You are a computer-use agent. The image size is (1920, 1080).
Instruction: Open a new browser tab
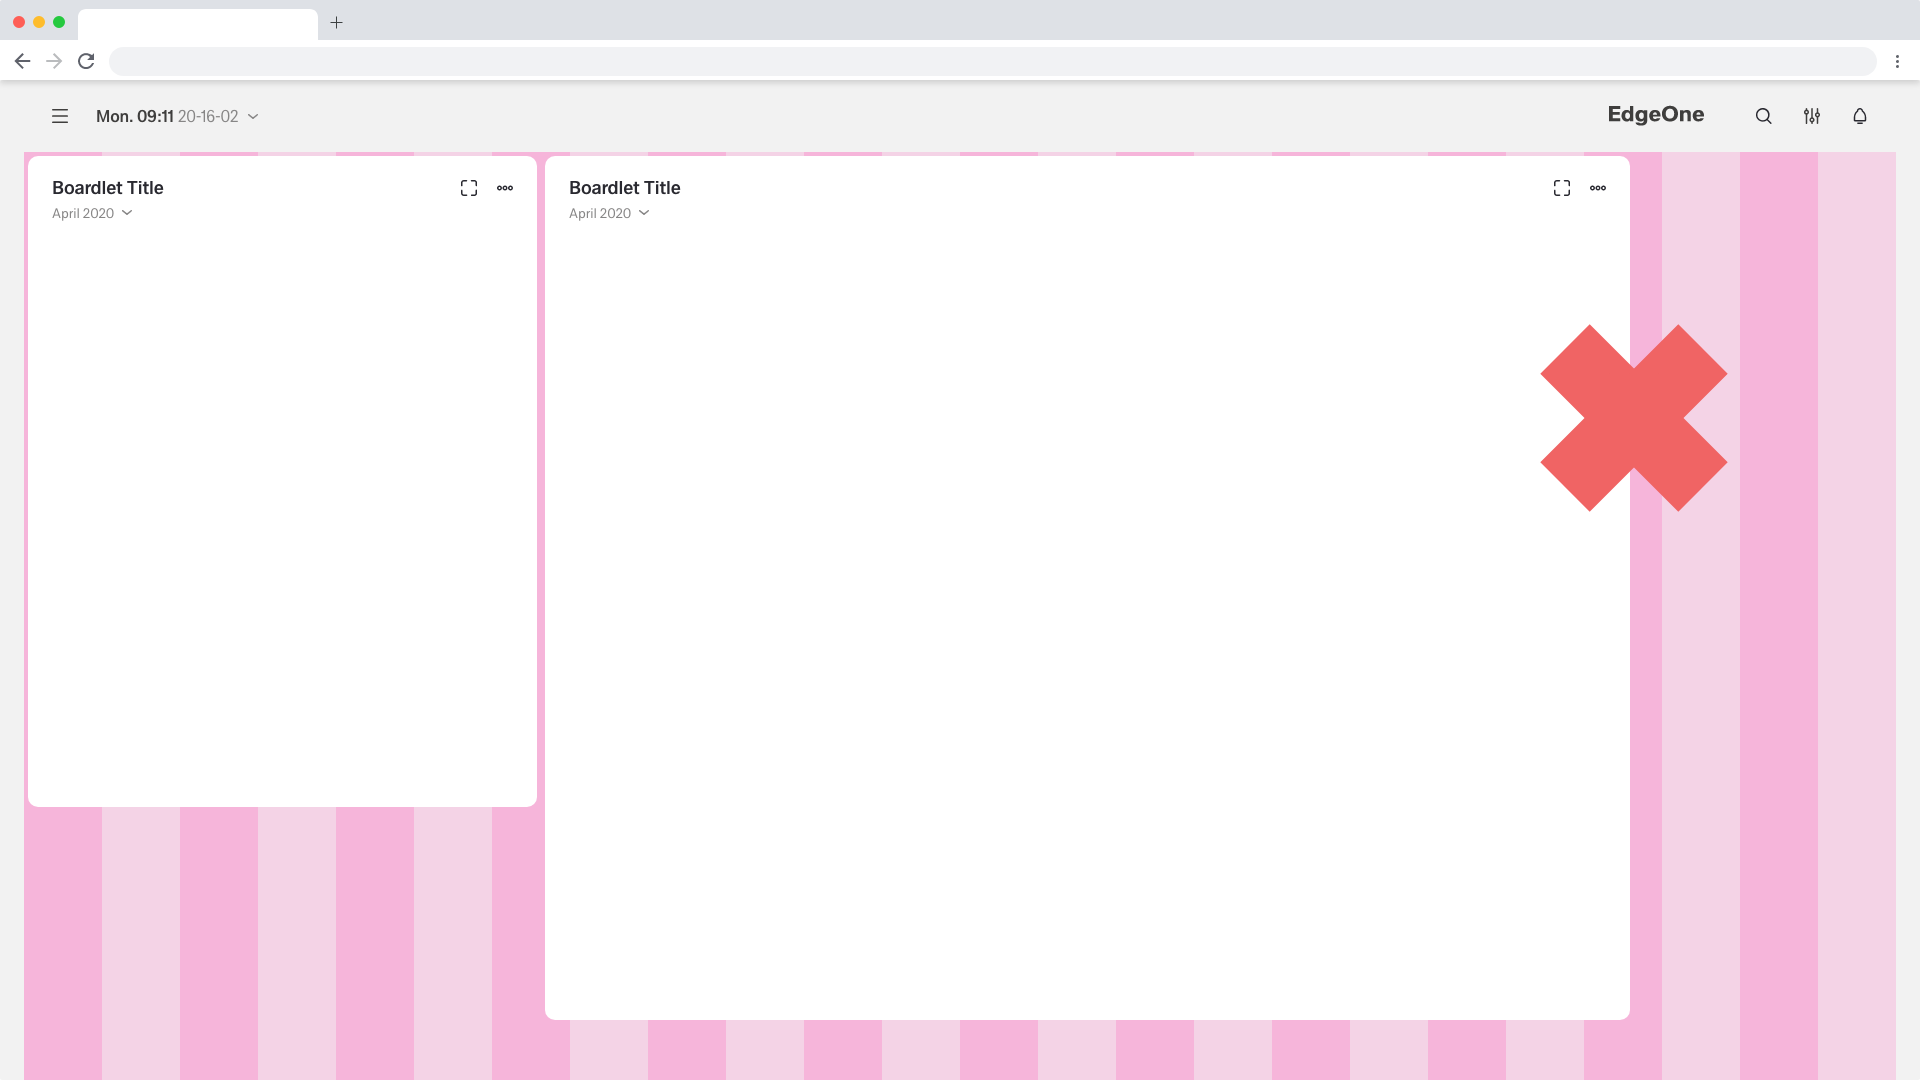click(x=337, y=22)
